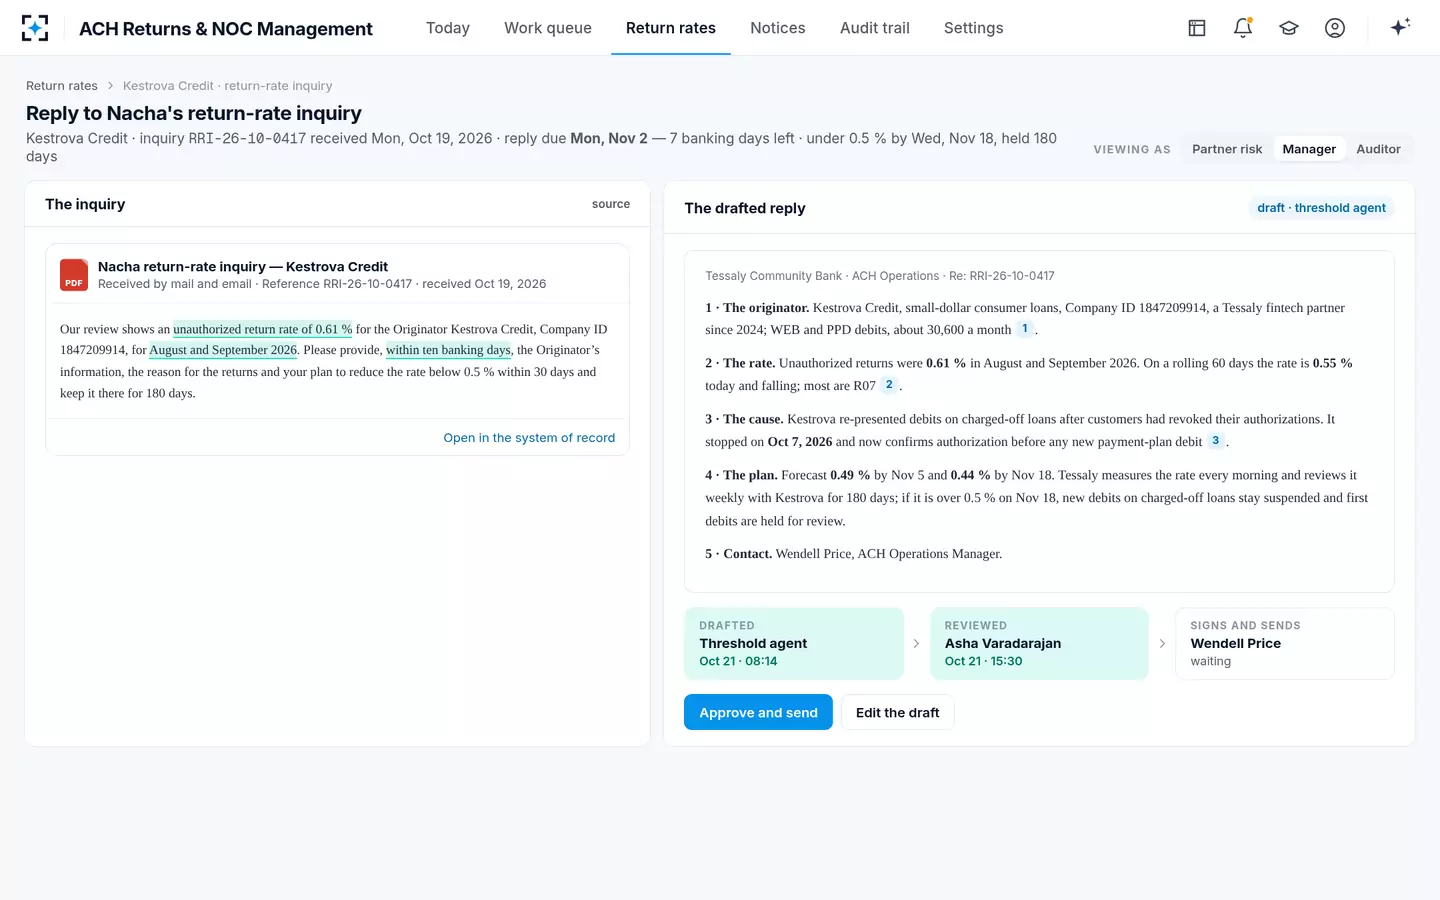
Task: Select the Return rates tab
Action: [671, 28]
